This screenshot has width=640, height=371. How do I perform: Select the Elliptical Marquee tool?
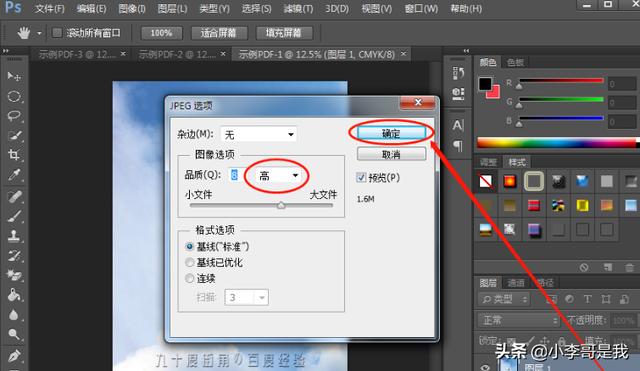(x=13, y=96)
